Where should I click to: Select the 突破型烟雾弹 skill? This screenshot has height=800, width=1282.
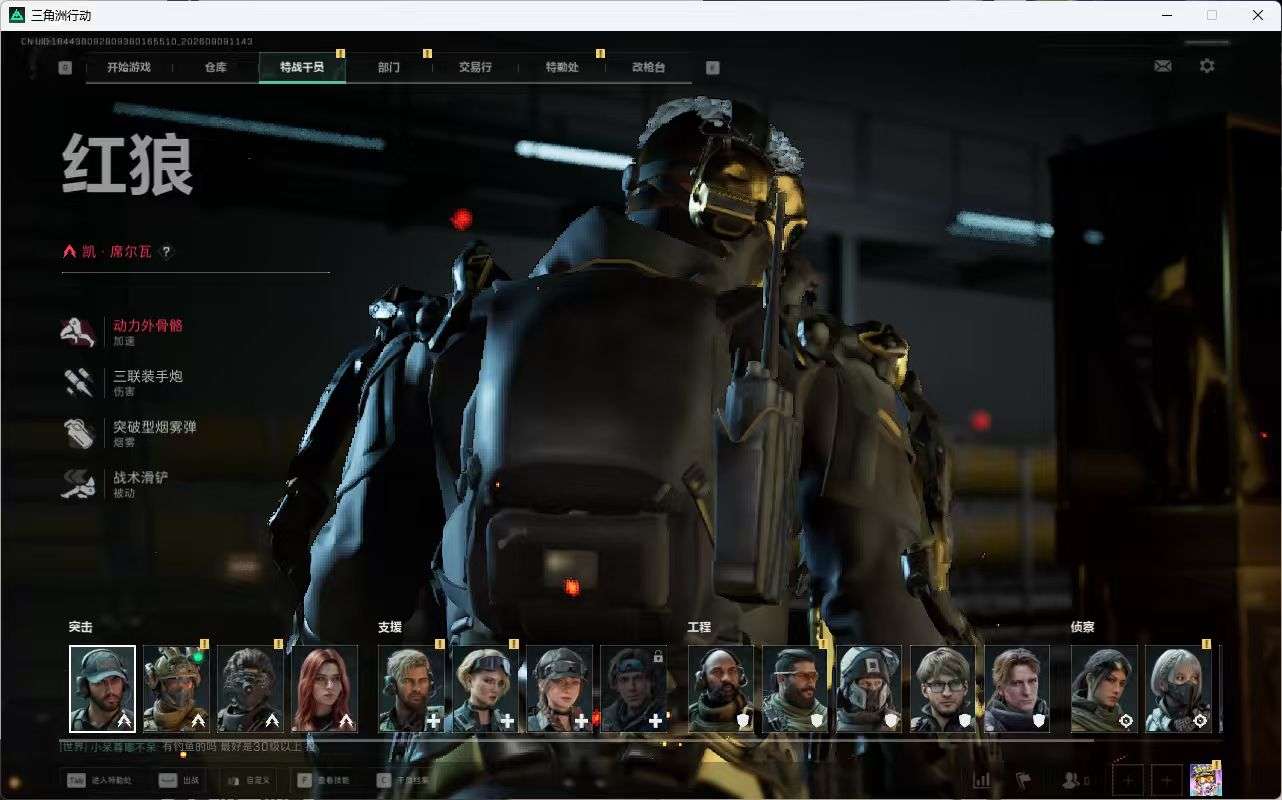pos(130,433)
